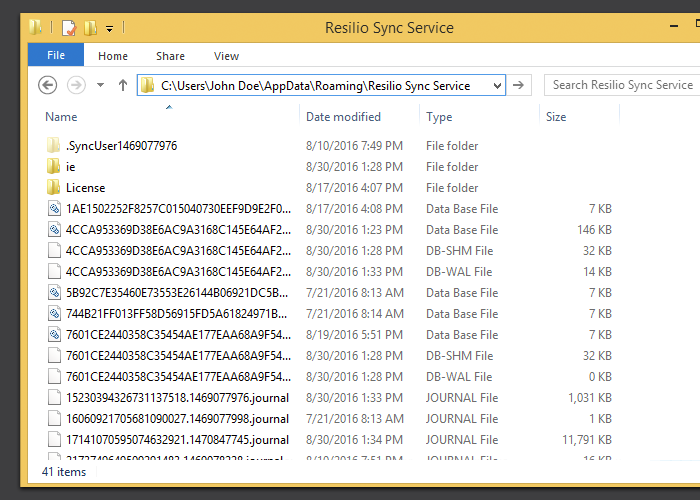Click the 8/19/2016 5:51 PM date cell
The width and height of the screenshot is (700, 500).
pyautogui.click(x=354, y=334)
